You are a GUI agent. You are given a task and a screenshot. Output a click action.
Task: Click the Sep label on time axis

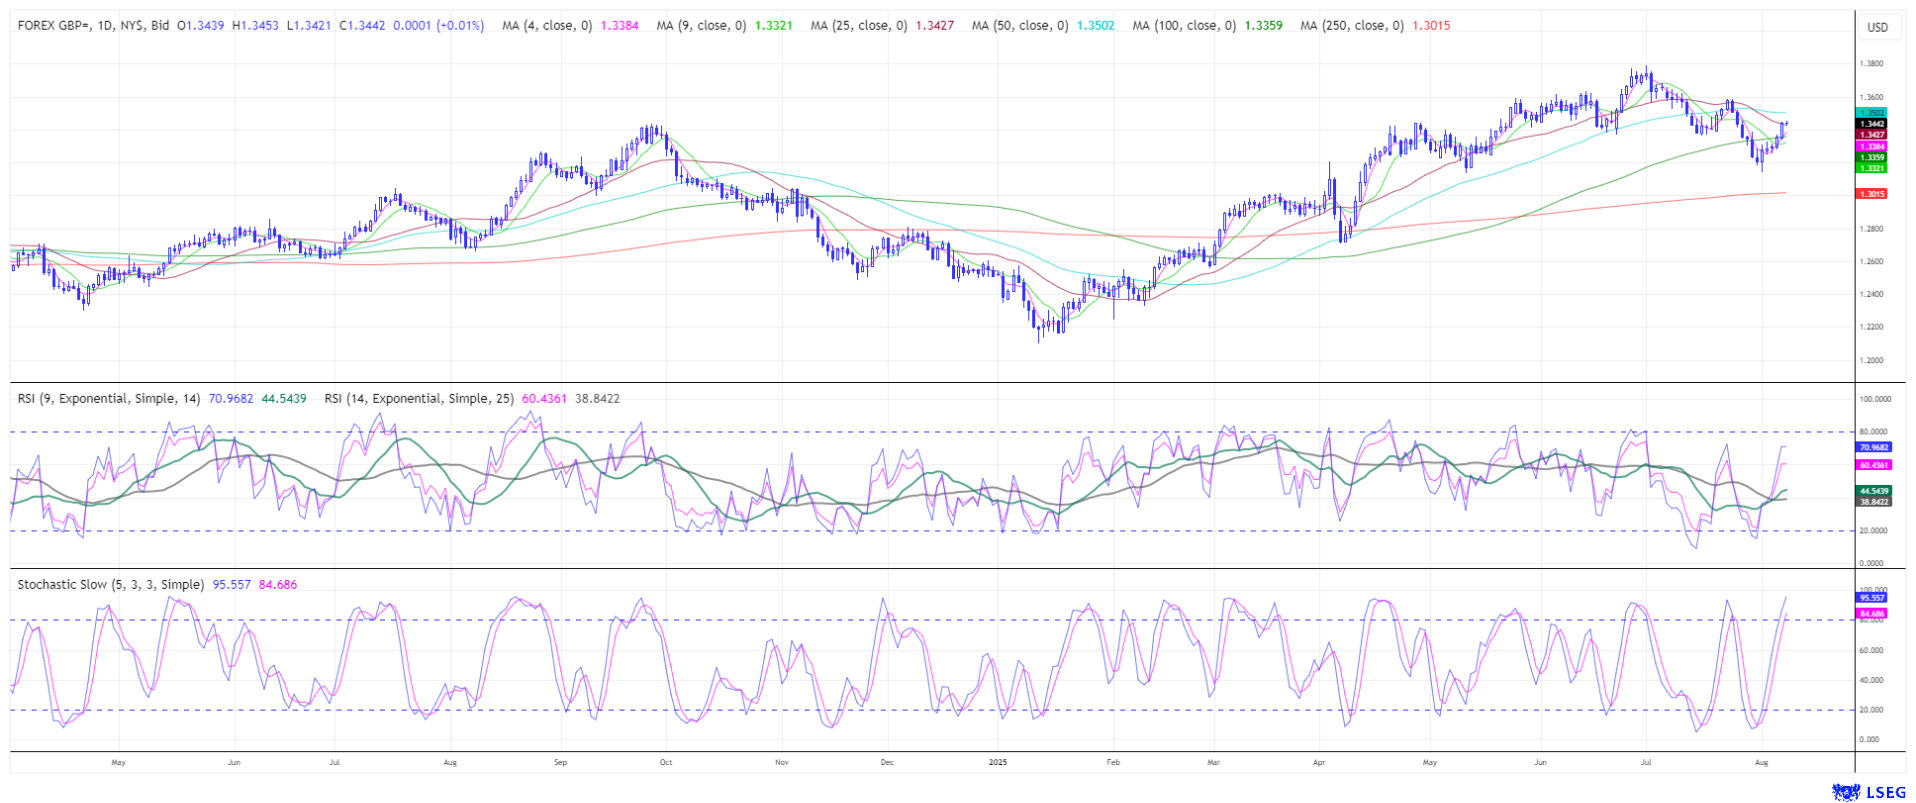[x=560, y=762]
